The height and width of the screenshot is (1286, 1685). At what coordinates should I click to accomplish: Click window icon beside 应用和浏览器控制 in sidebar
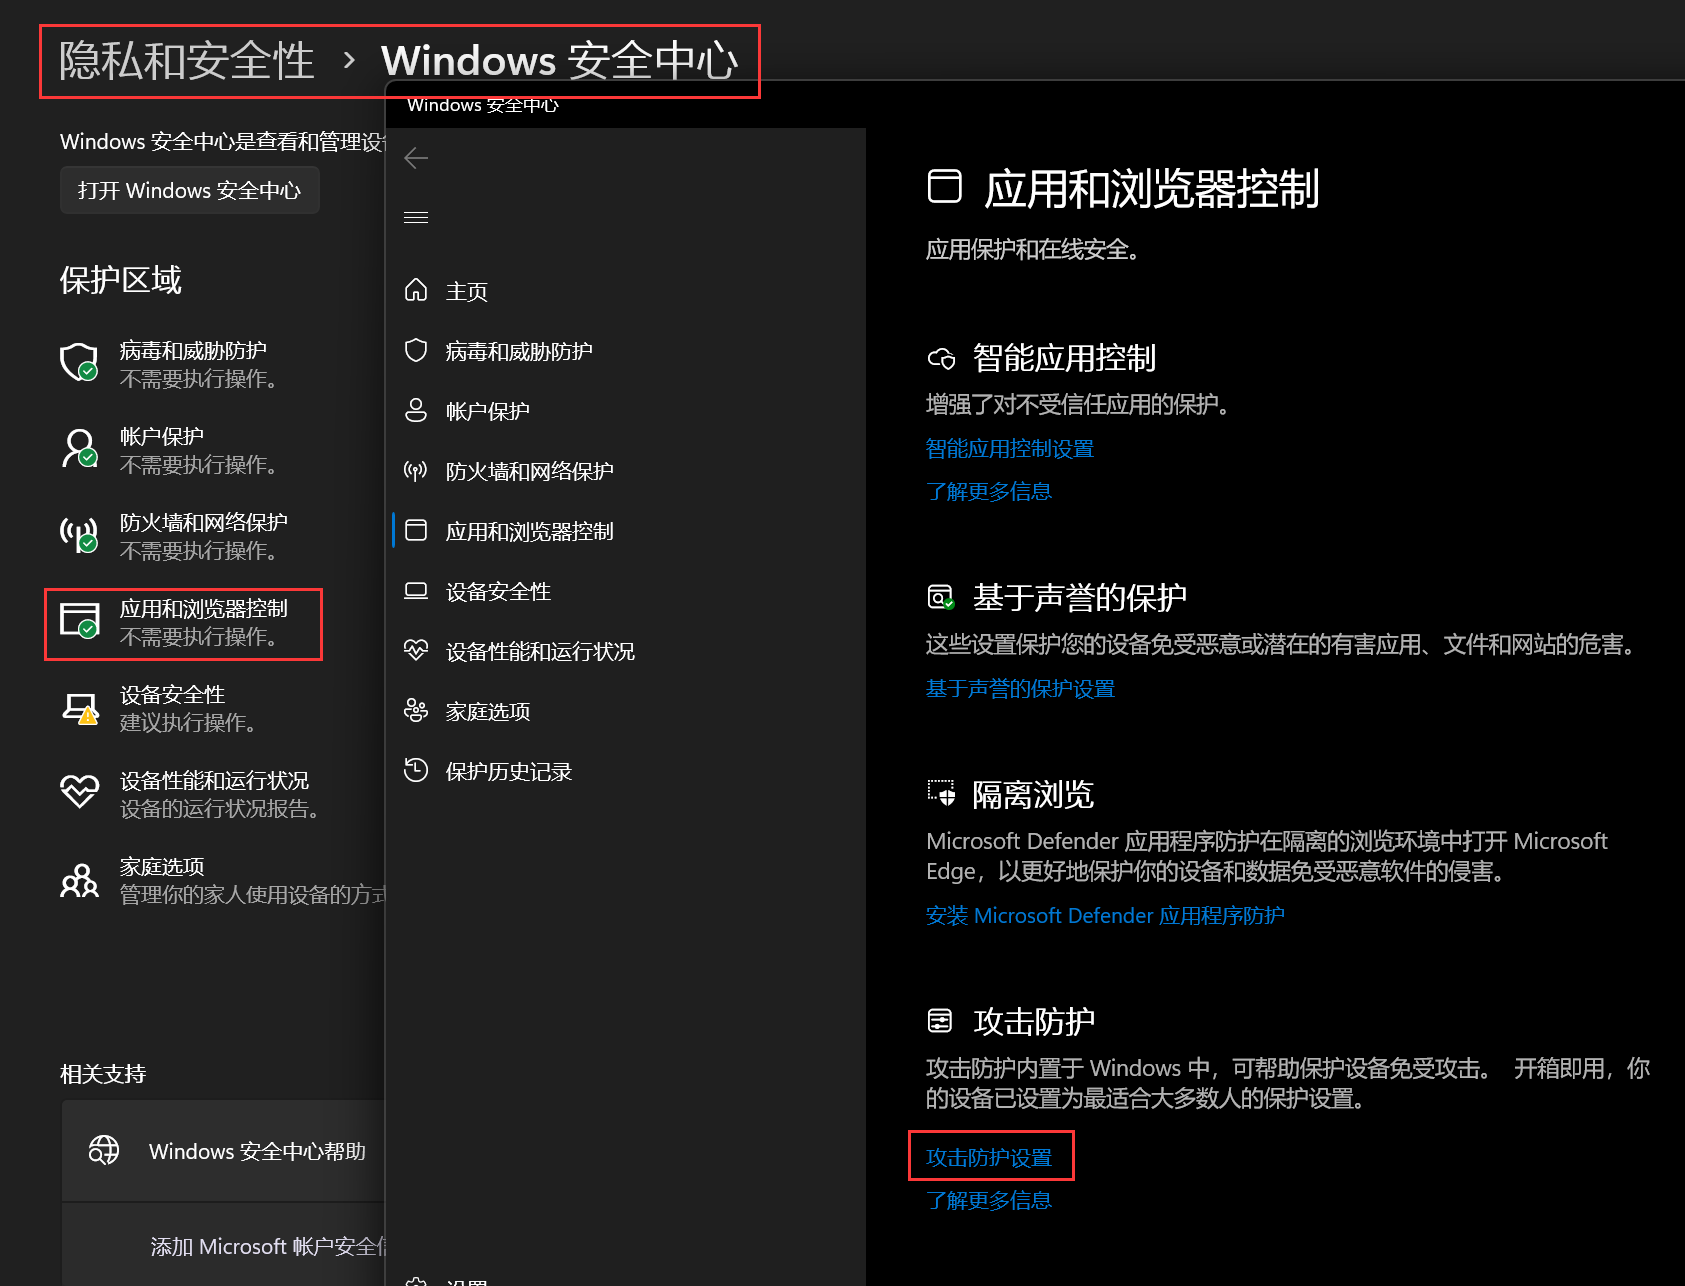click(x=416, y=530)
